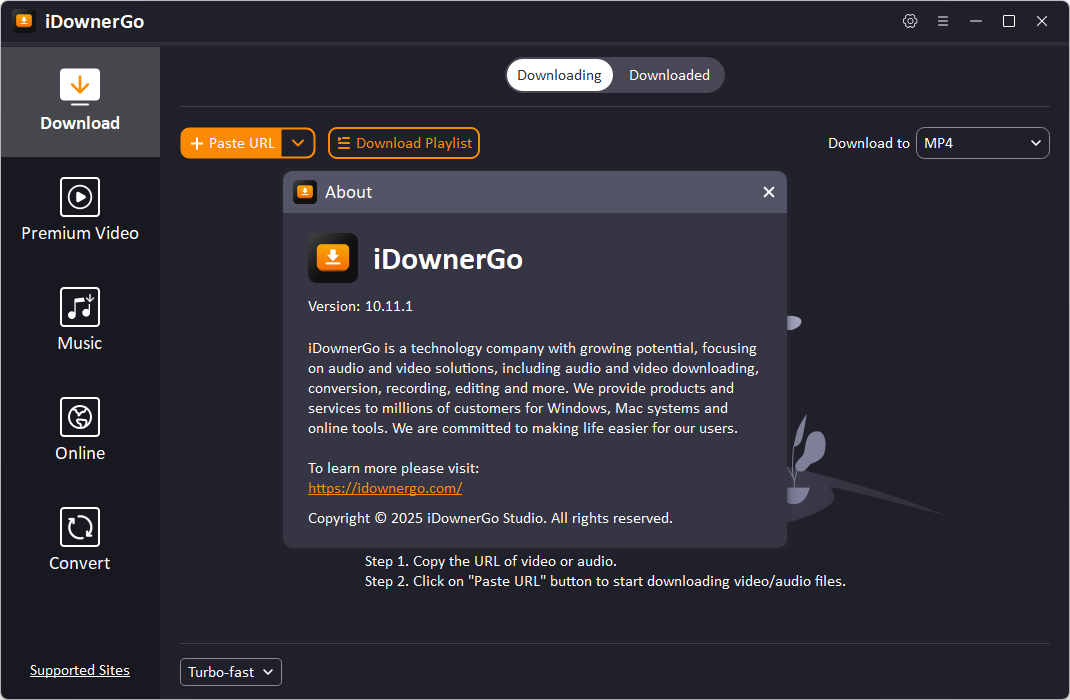Close the iDownerGo main window
Screen dimensions: 1070x700
pyautogui.click(x=1041, y=21)
